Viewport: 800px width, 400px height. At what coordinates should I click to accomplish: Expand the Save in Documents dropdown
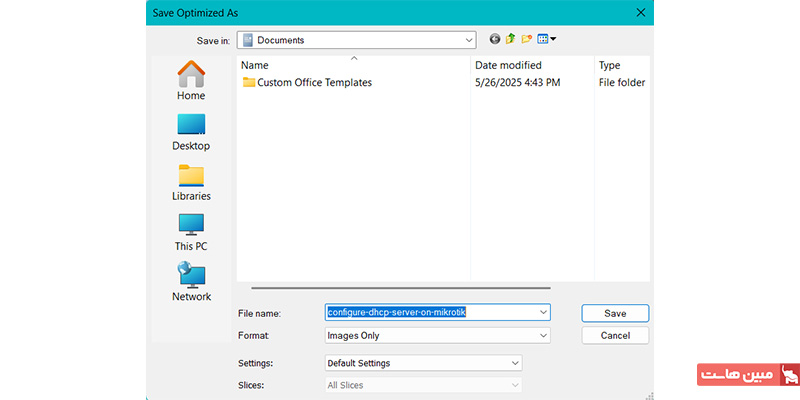468,40
